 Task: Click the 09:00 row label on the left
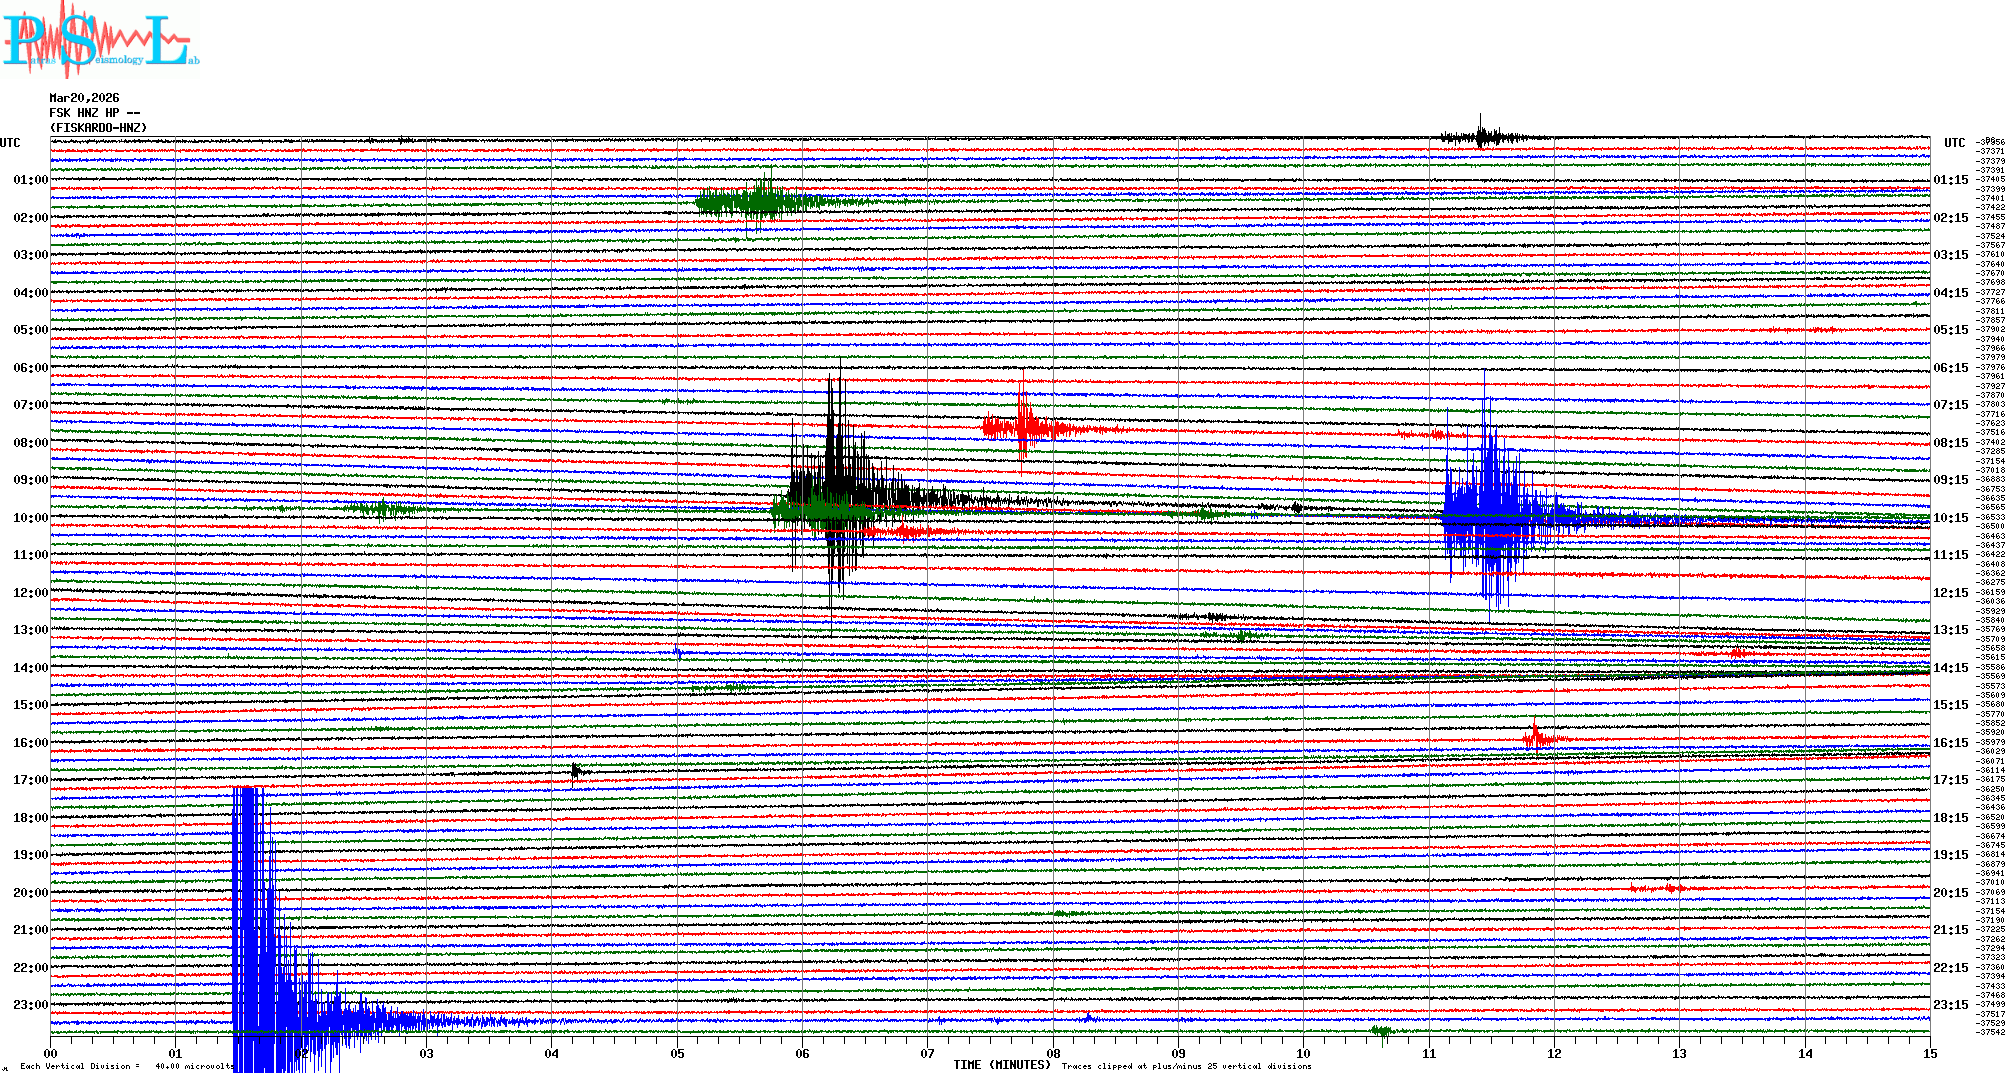[30, 480]
